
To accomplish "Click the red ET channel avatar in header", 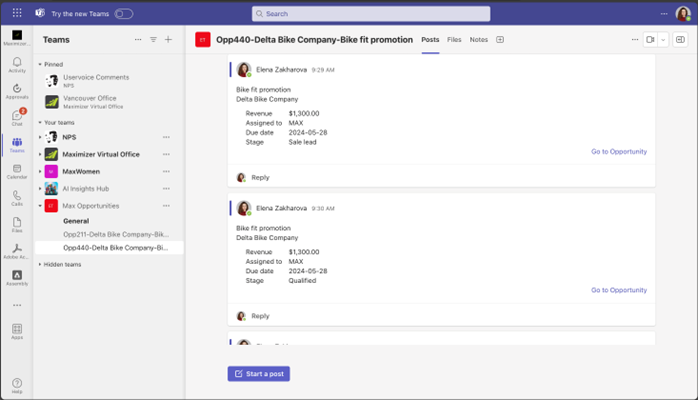I will pyautogui.click(x=203, y=40).
